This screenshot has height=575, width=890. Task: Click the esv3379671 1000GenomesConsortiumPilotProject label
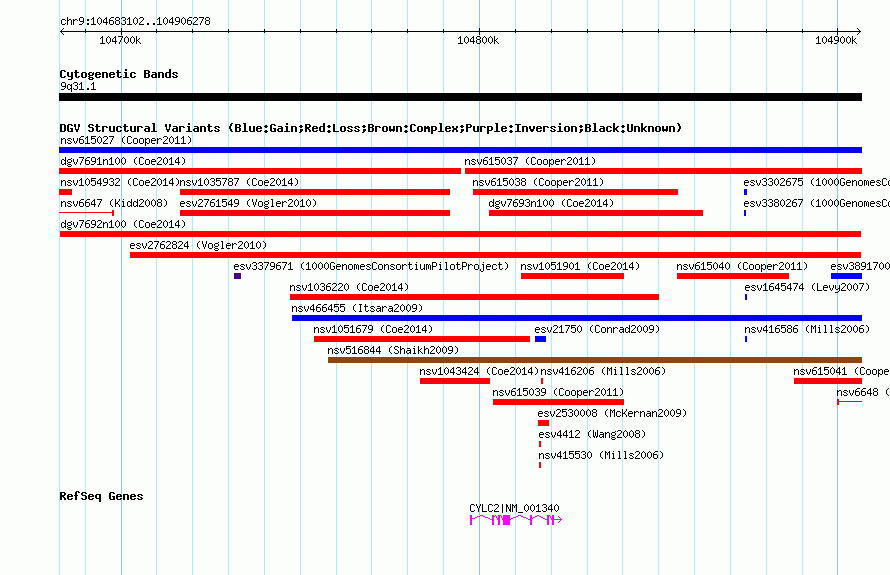pos(371,266)
